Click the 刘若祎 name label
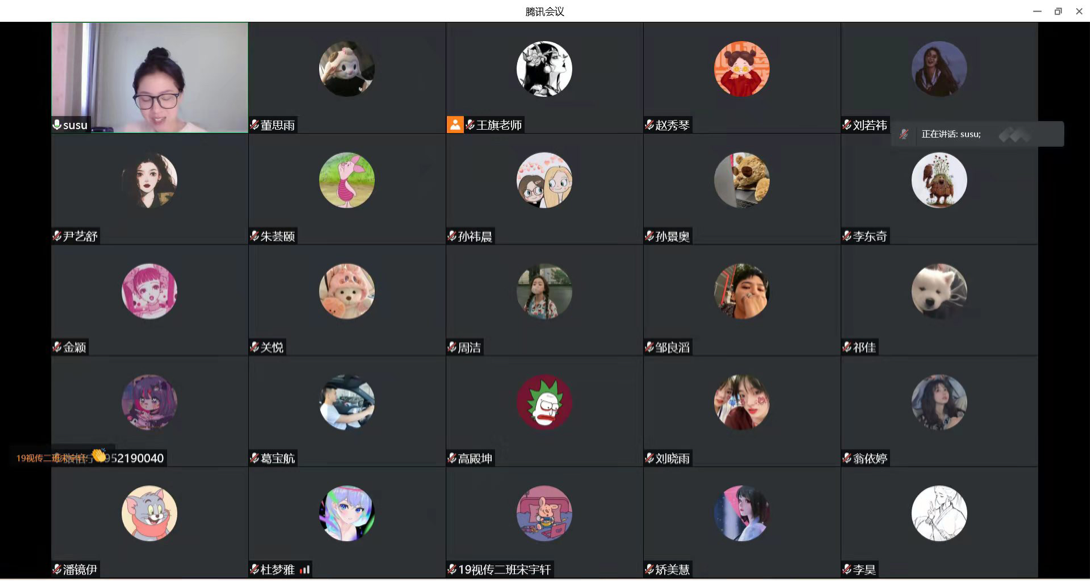This screenshot has width=1090, height=581. (x=870, y=125)
